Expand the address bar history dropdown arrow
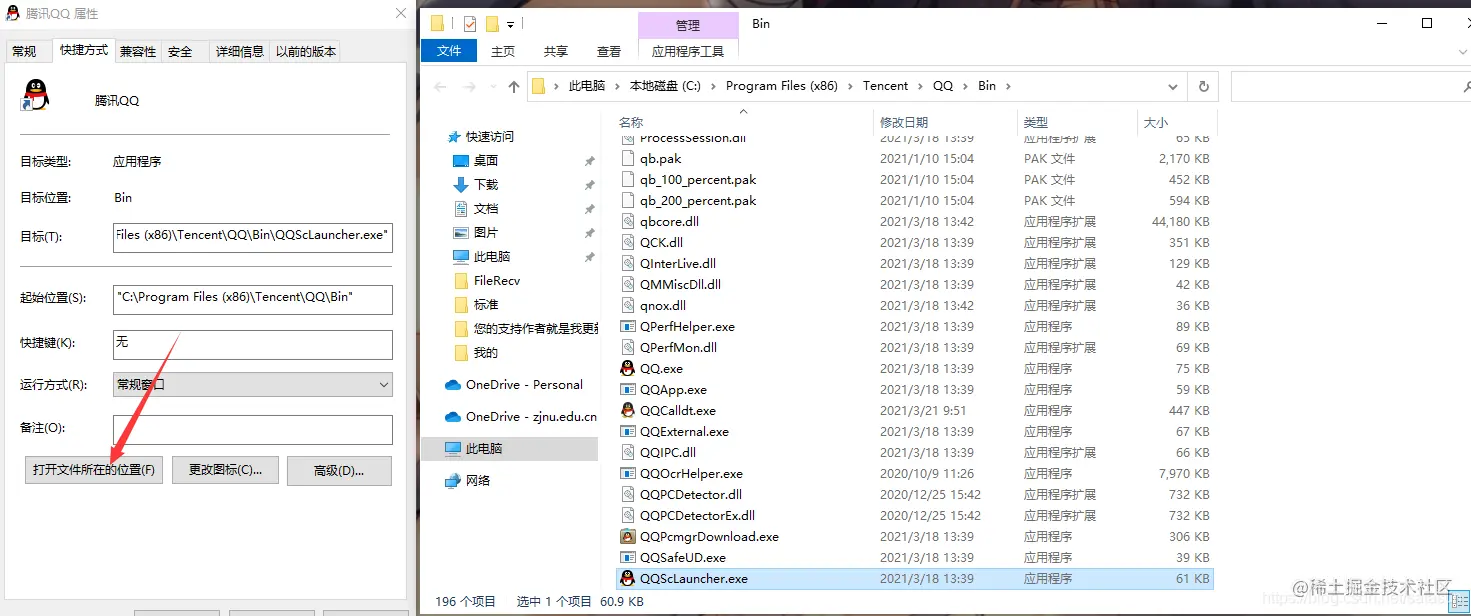The width and height of the screenshot is (1471, 616). (x=1172, y=86)
